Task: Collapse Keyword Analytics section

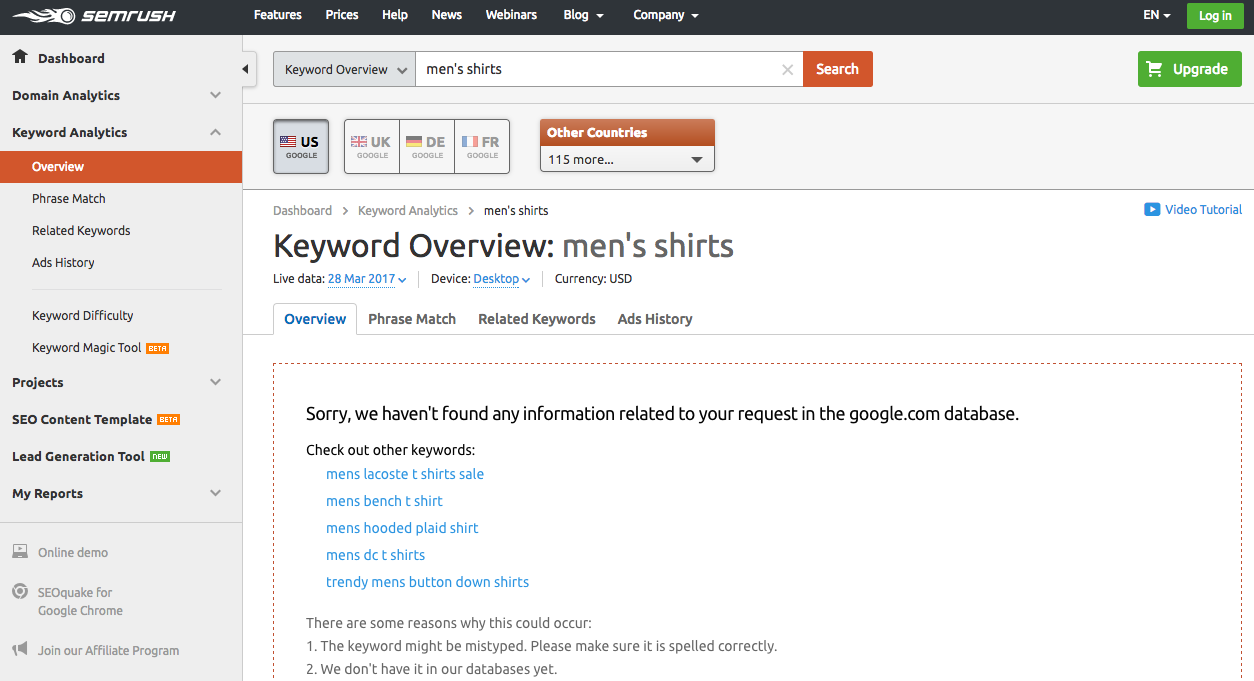Action: click(x=121, y=133)
